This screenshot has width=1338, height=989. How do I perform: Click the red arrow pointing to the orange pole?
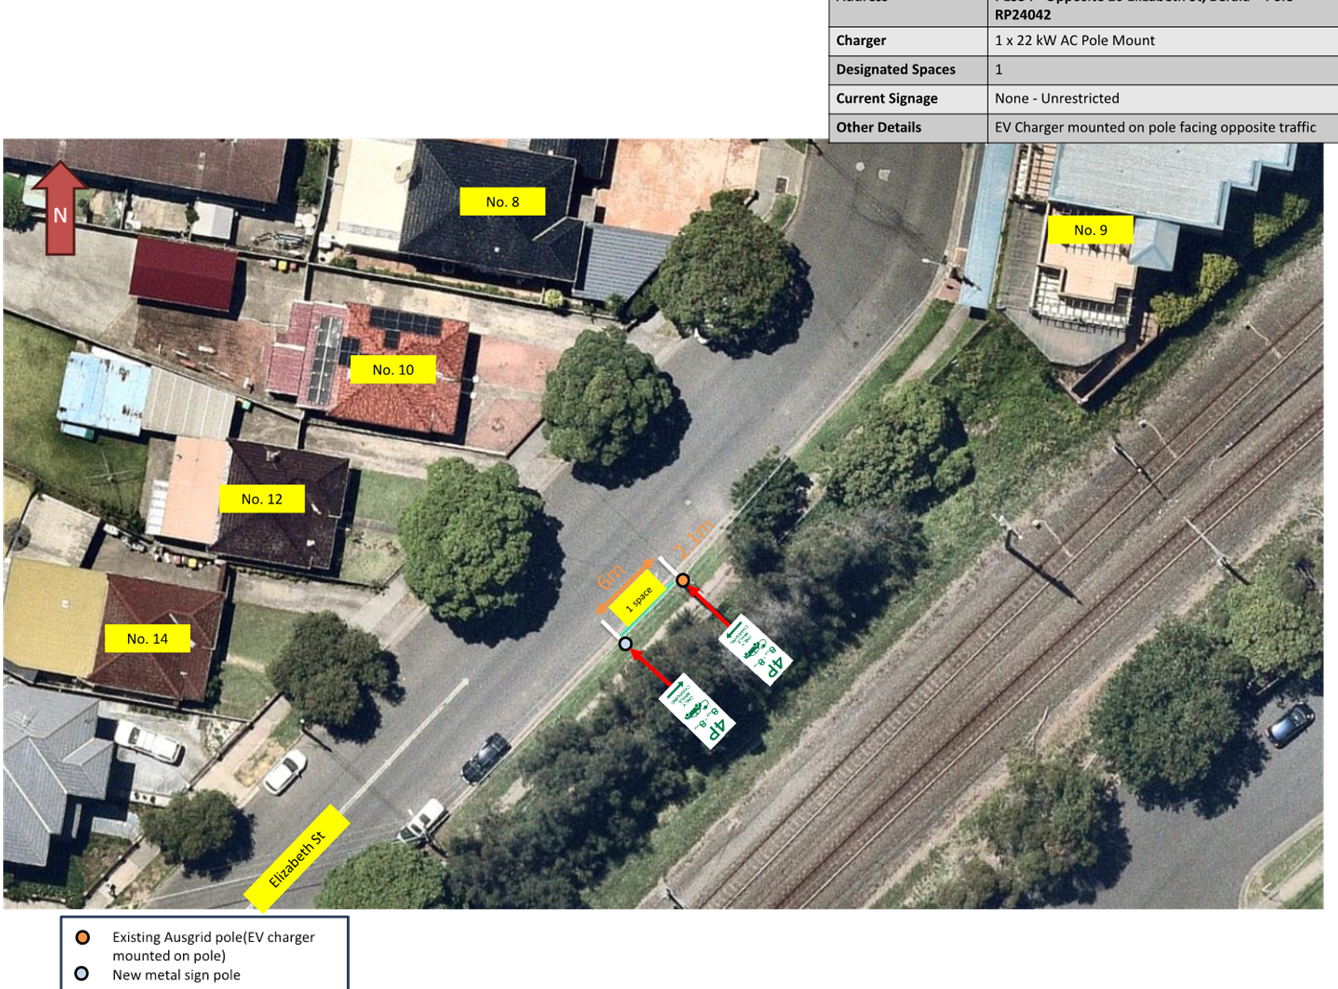coord(709,606)
